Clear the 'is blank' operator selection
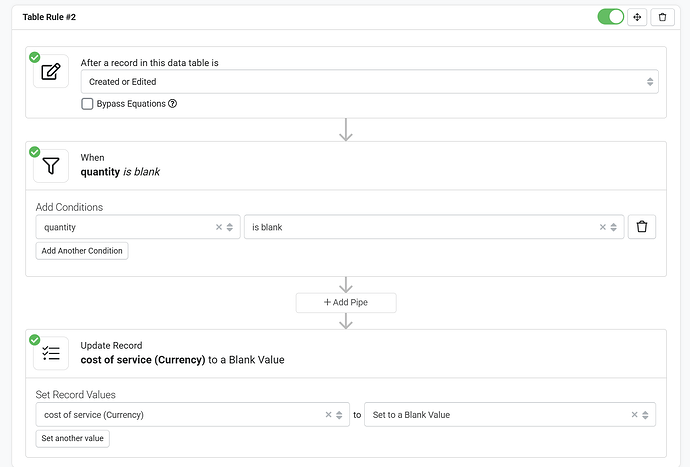 603,227
